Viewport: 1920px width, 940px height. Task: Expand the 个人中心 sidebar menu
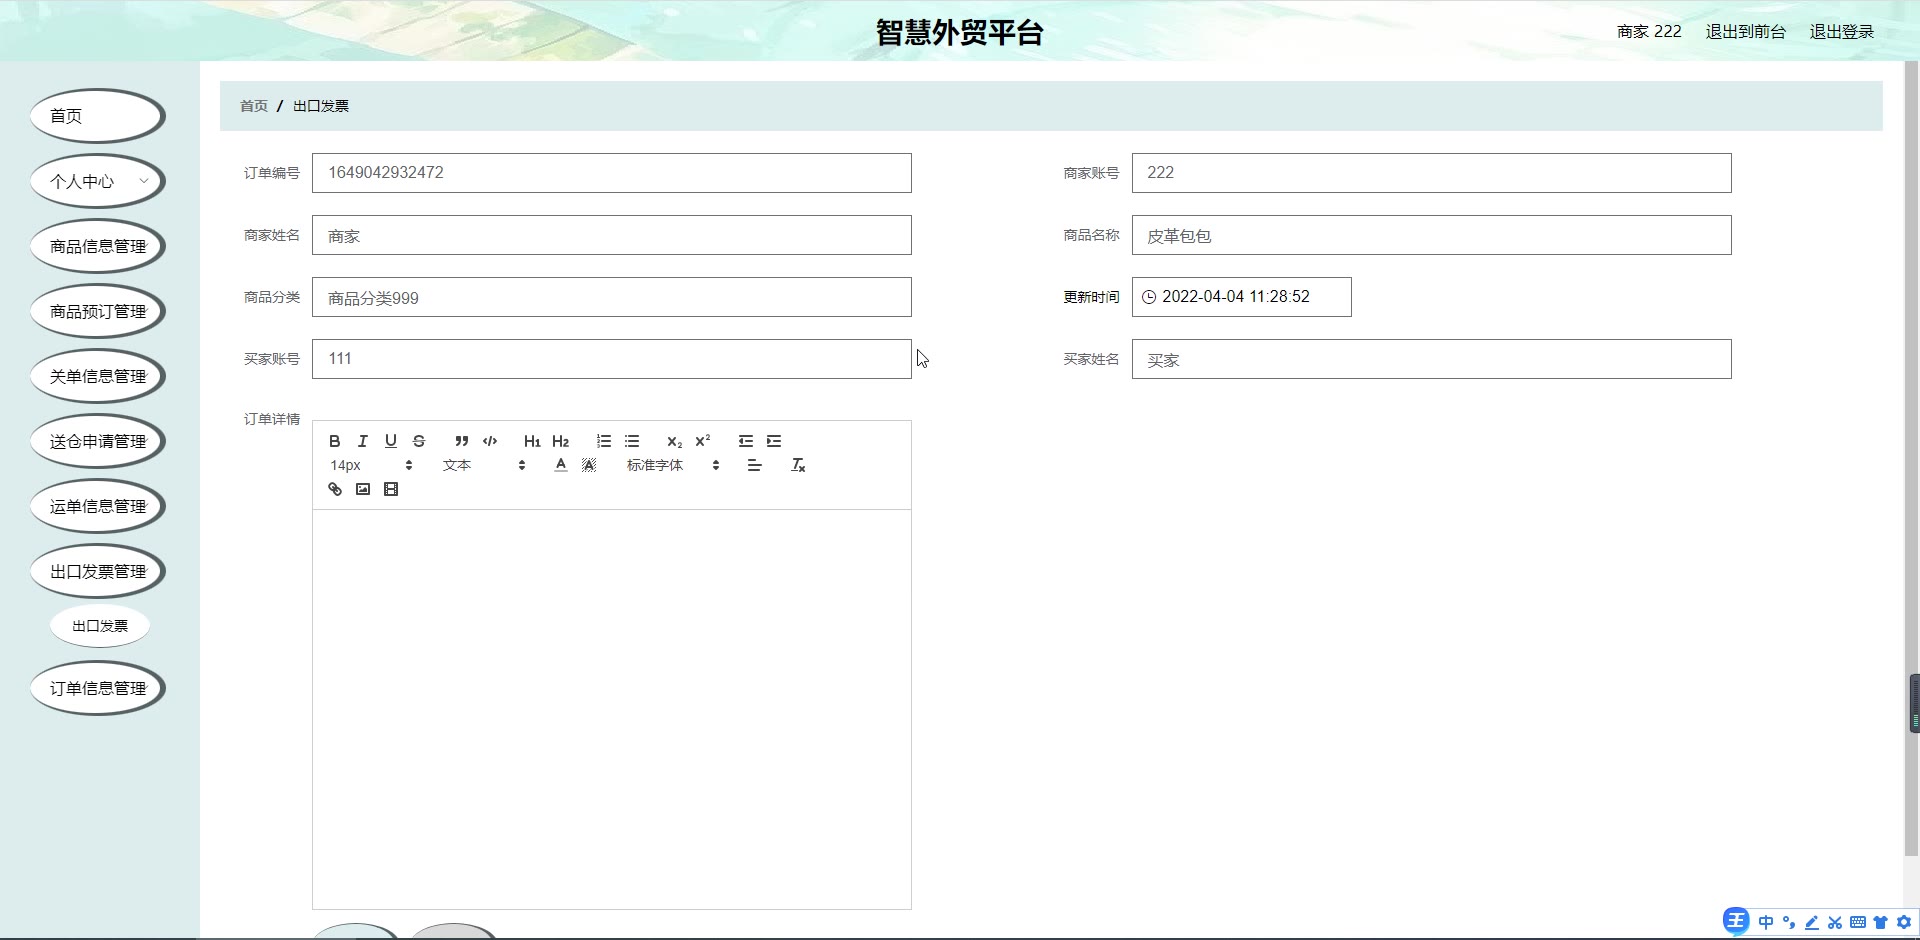[x=98, y=181]
